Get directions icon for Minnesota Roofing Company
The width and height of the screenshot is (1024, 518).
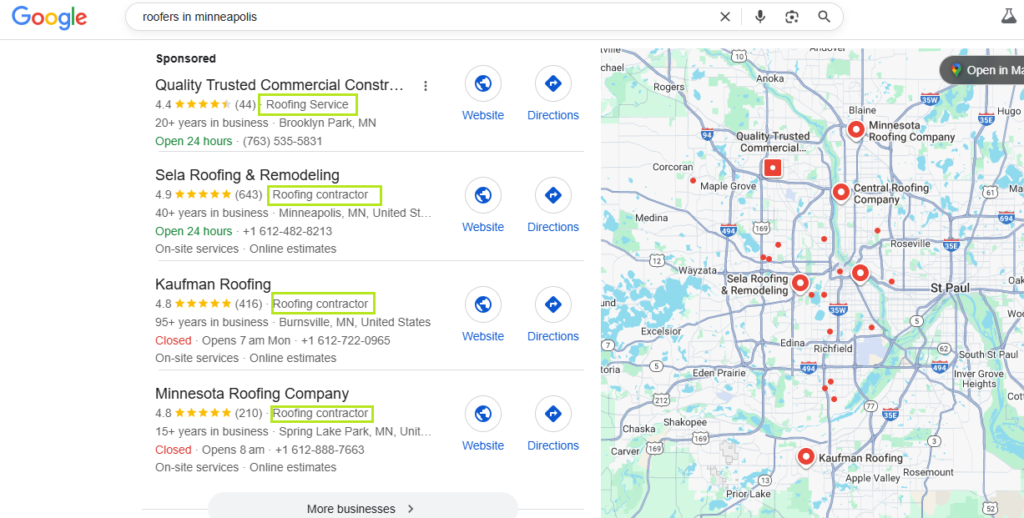553,413
